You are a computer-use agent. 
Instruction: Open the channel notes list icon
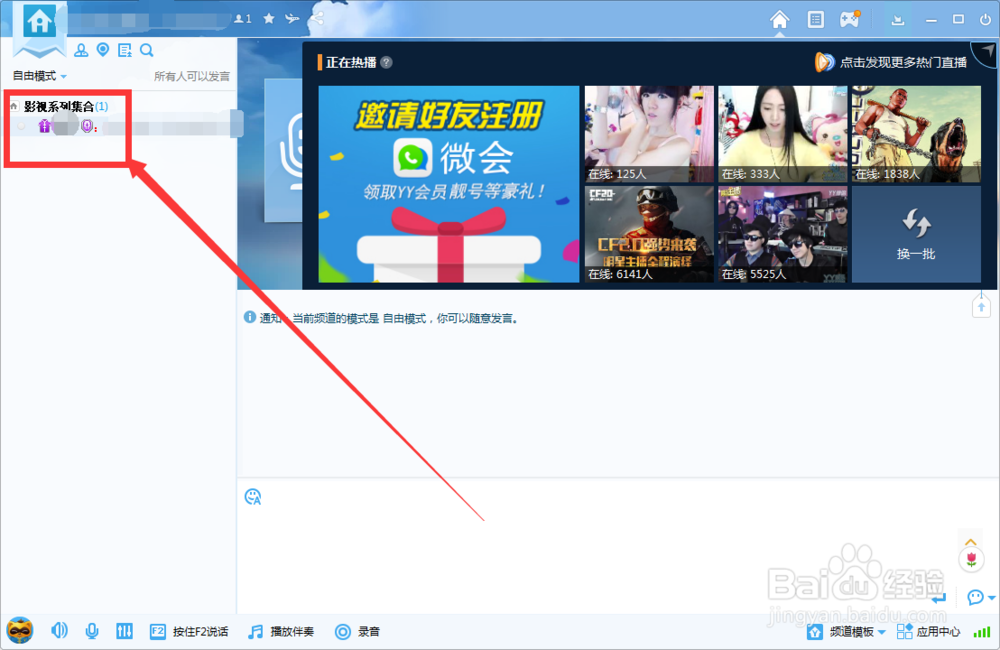click(x=125, y=50)
